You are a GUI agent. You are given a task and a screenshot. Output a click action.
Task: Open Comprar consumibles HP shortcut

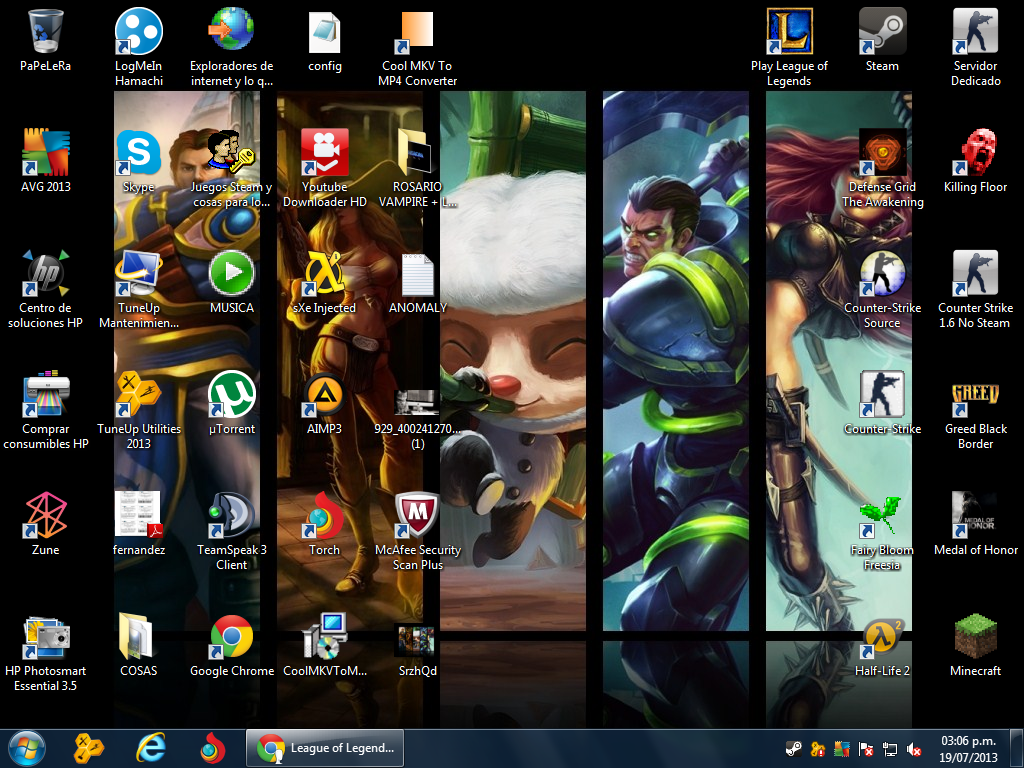[45, 394]
